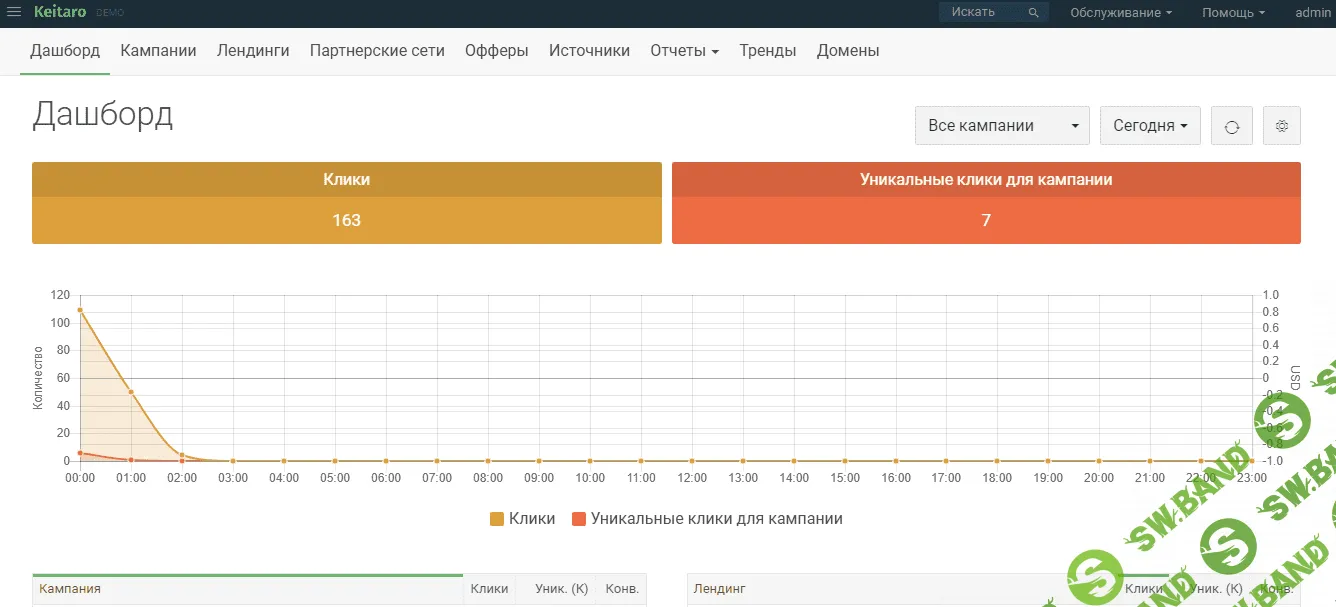Expand the Отчеты menu

tap(684, 51)
